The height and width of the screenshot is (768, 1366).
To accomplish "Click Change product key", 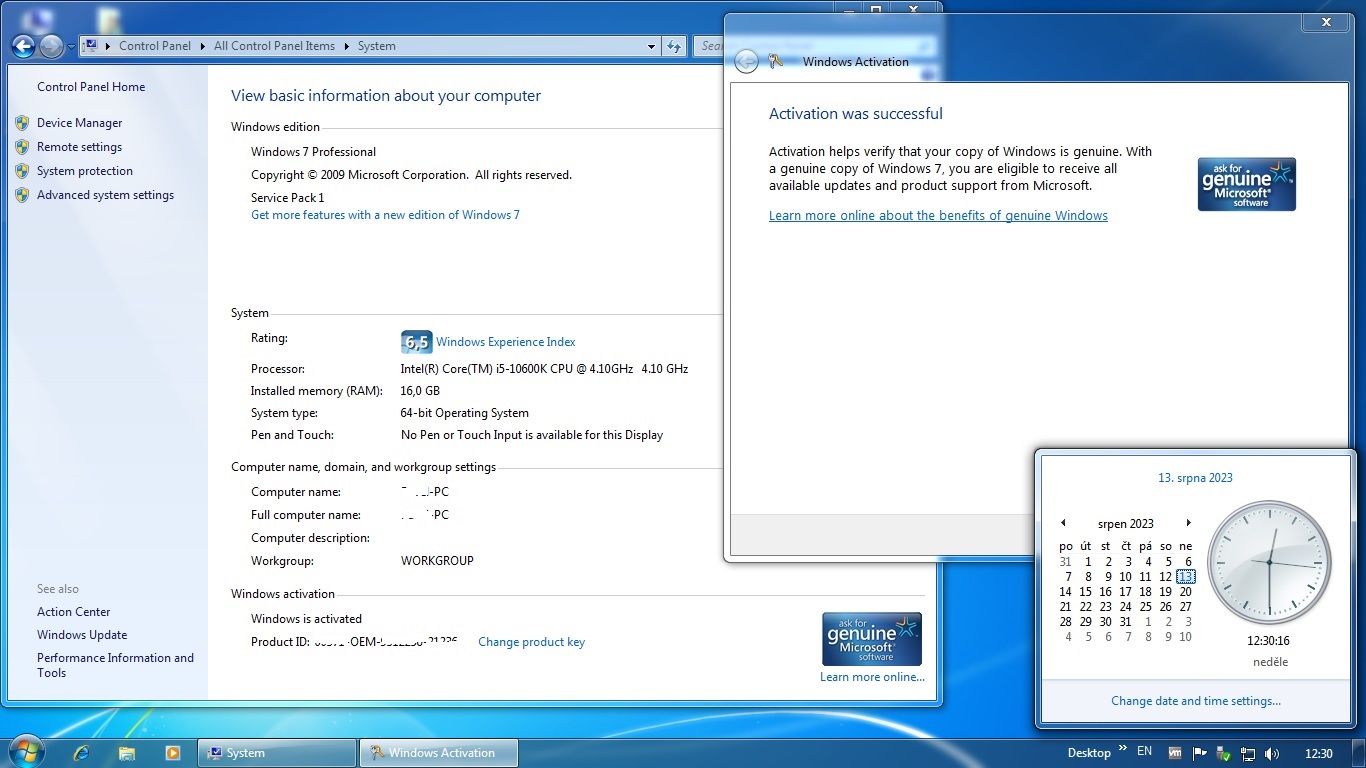I will (532, 642).
